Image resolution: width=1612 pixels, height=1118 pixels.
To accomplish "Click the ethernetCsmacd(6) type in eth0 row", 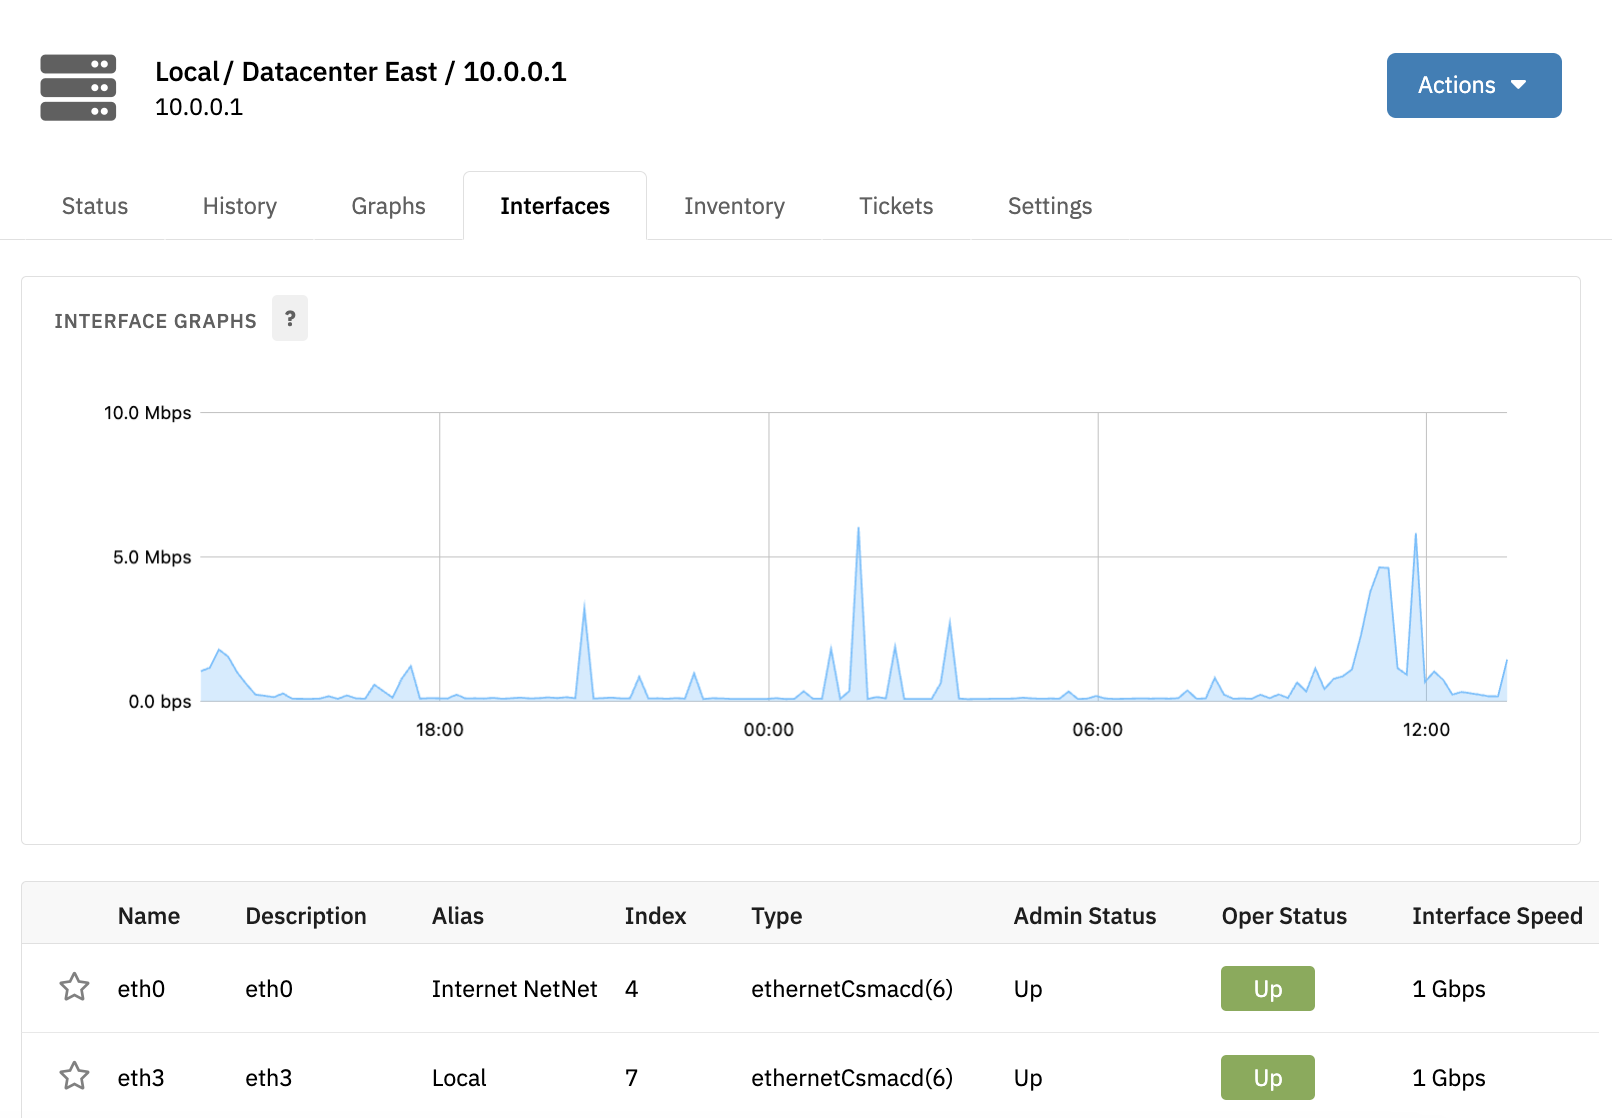I will (x=852, y=989).
